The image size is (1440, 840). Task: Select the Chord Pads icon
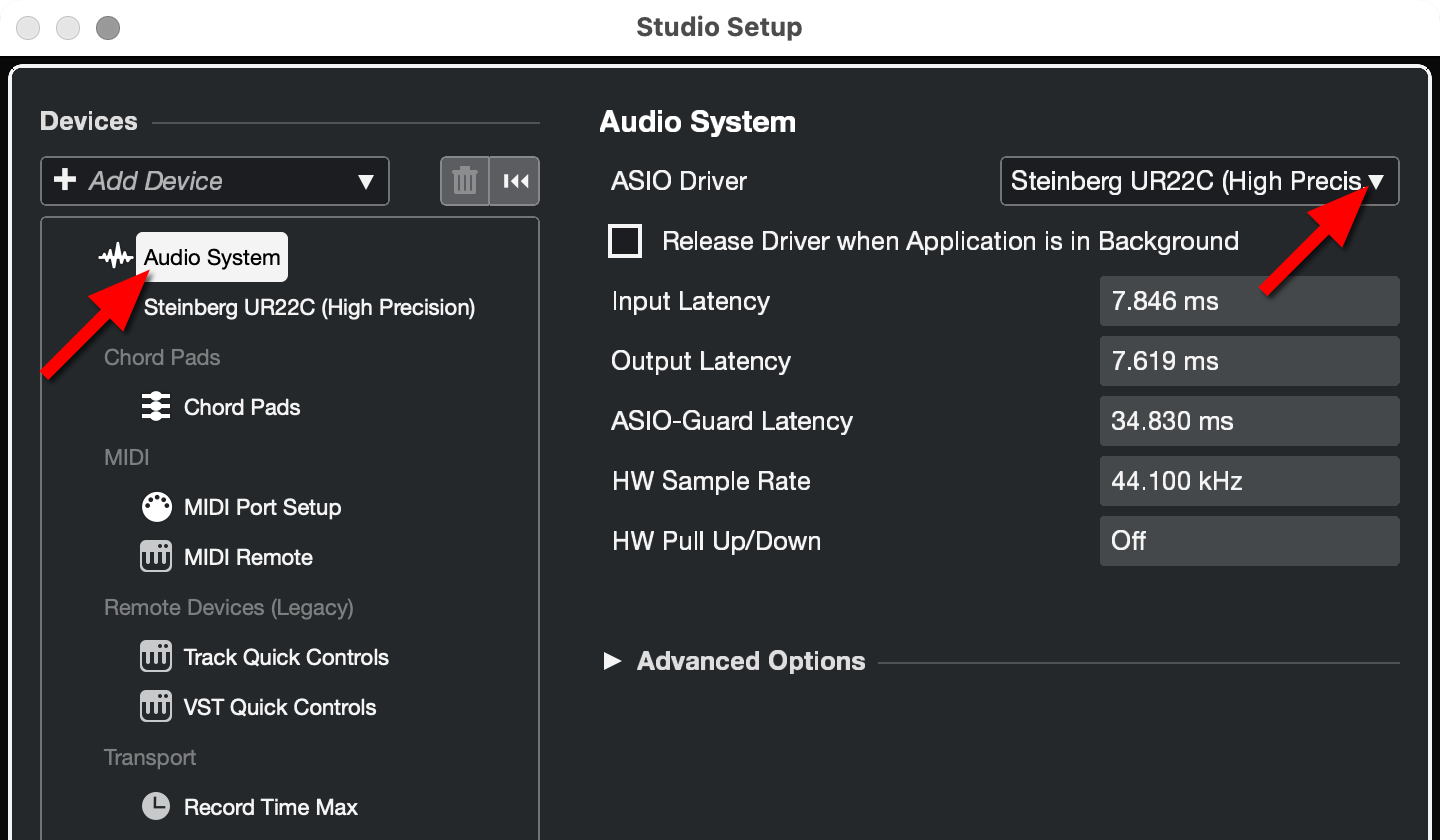tap(156, 406)
